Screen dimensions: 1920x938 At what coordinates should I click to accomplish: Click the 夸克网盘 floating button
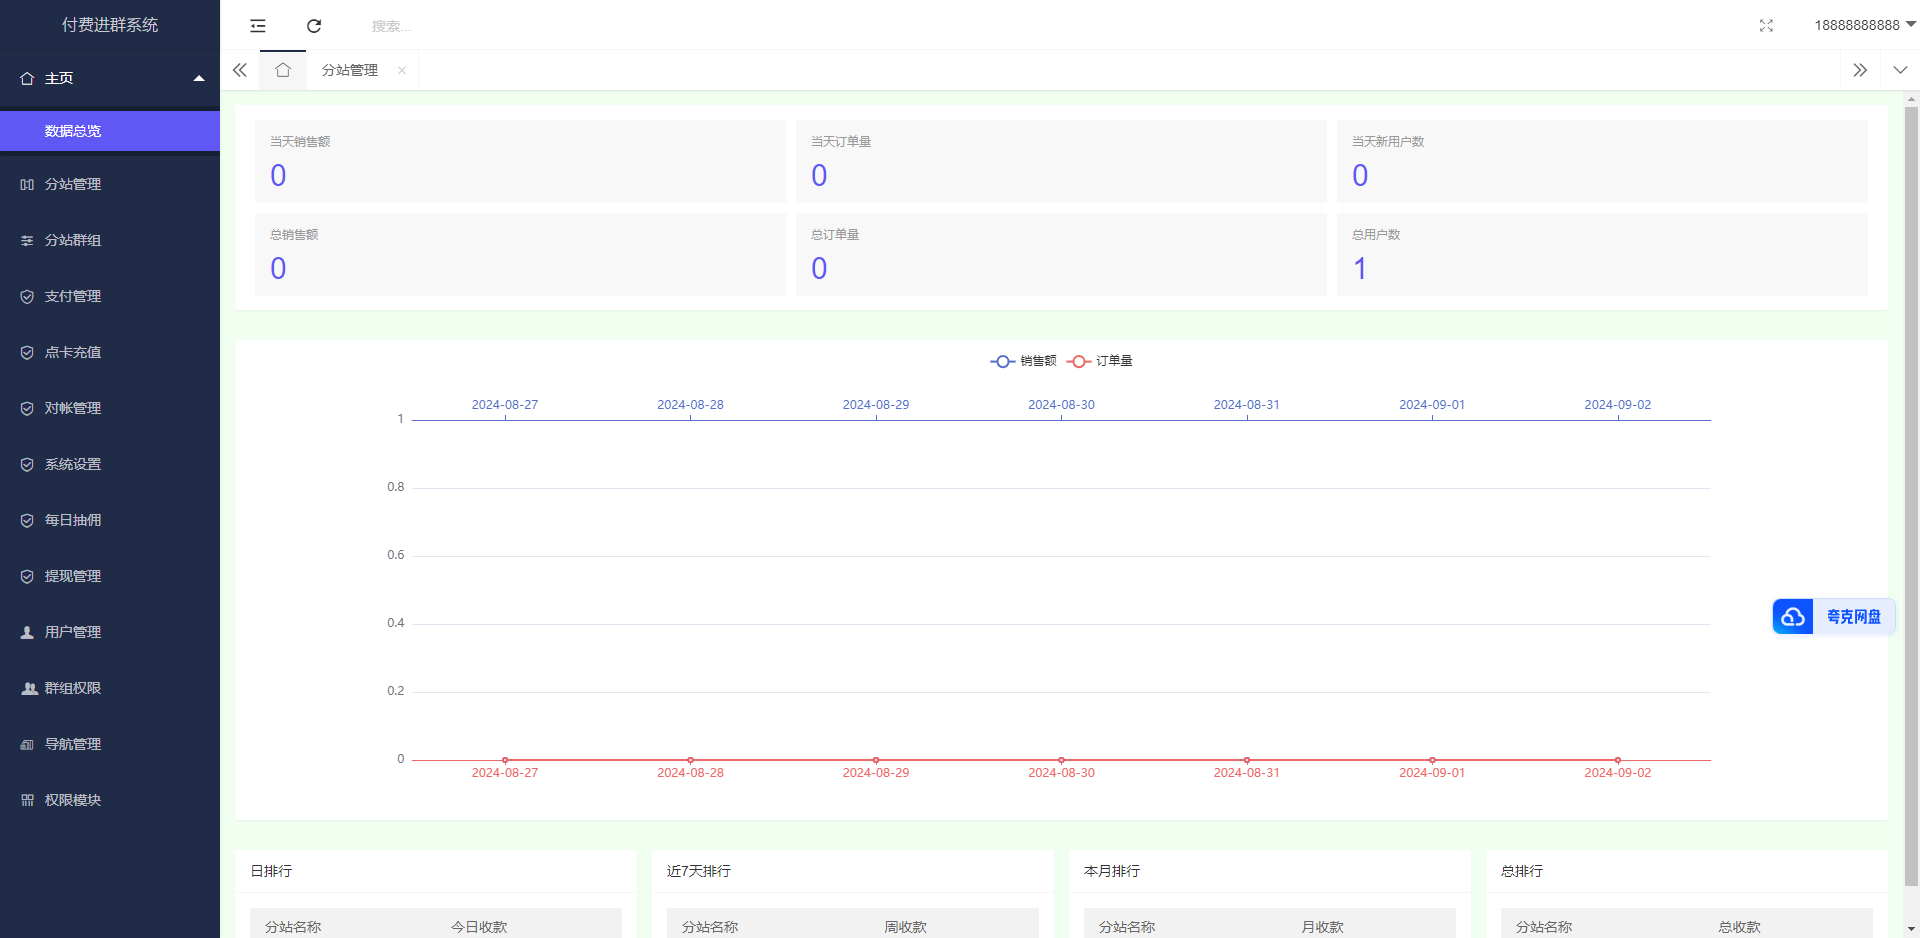(x=1834, y=617)
